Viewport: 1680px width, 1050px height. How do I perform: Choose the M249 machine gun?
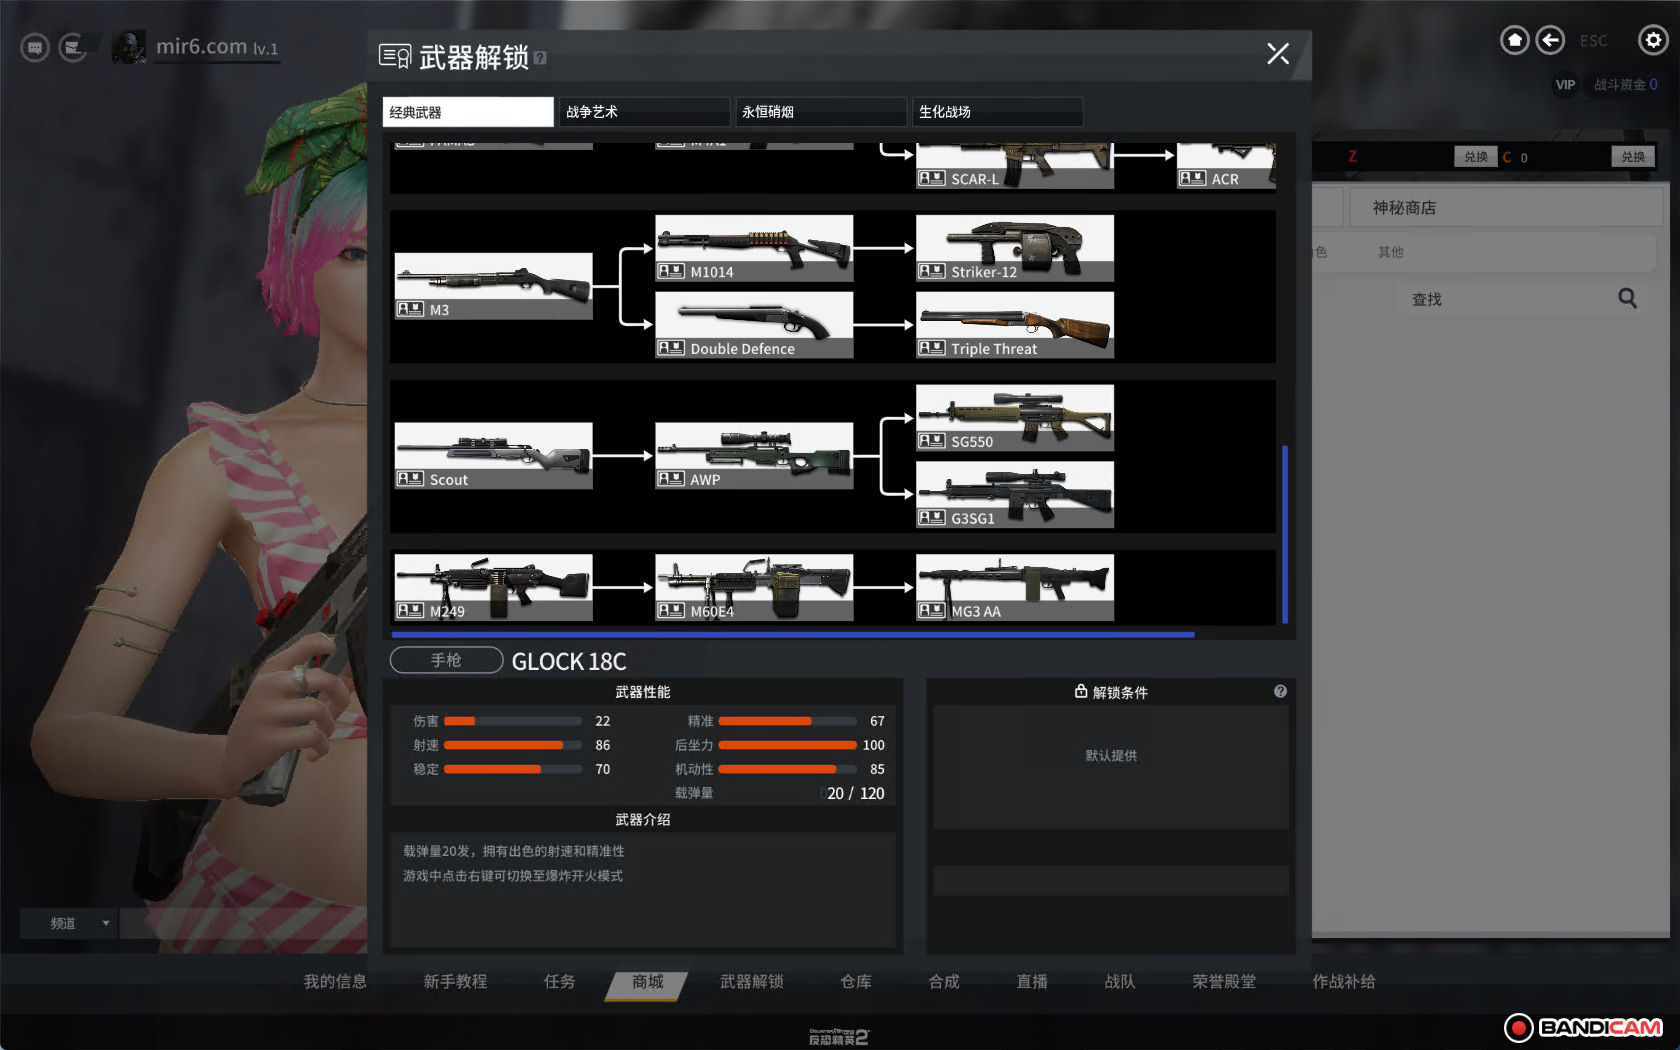pyautogui.click(x=493, y=588)
